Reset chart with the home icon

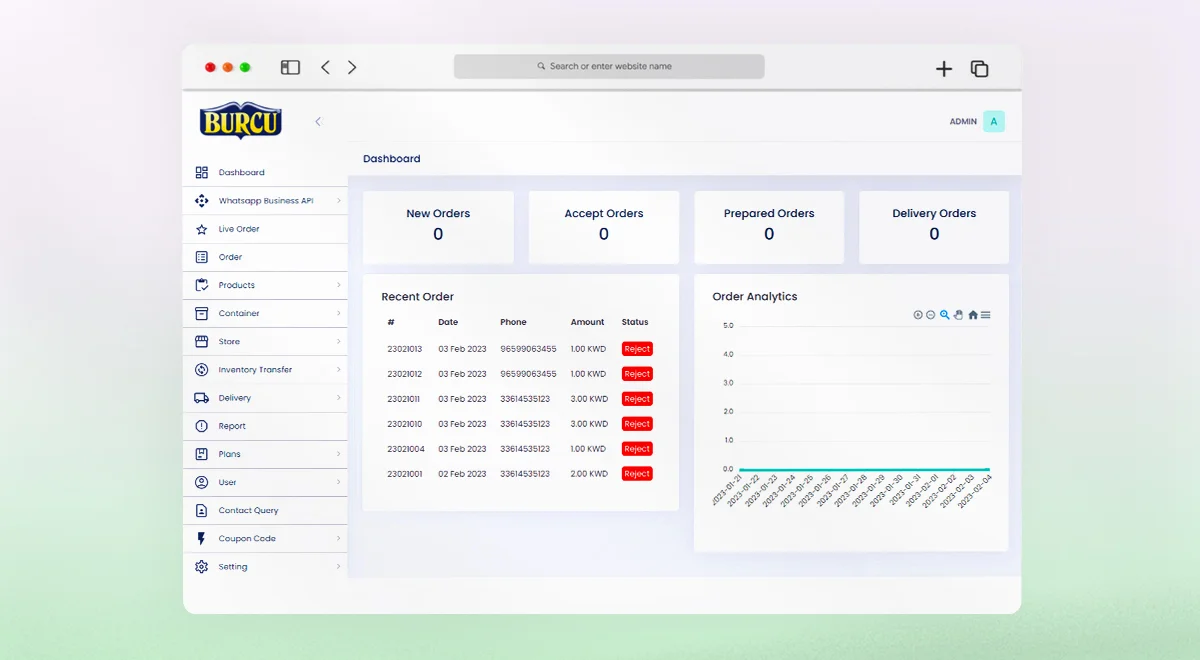click(973, 315)
